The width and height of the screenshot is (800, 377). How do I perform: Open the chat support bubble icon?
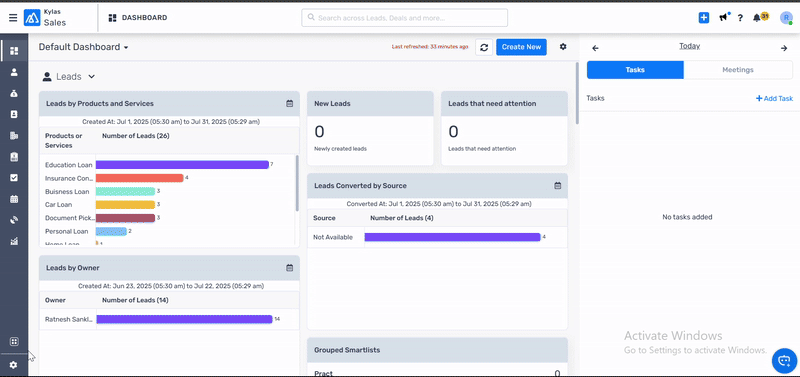(784, 361)
